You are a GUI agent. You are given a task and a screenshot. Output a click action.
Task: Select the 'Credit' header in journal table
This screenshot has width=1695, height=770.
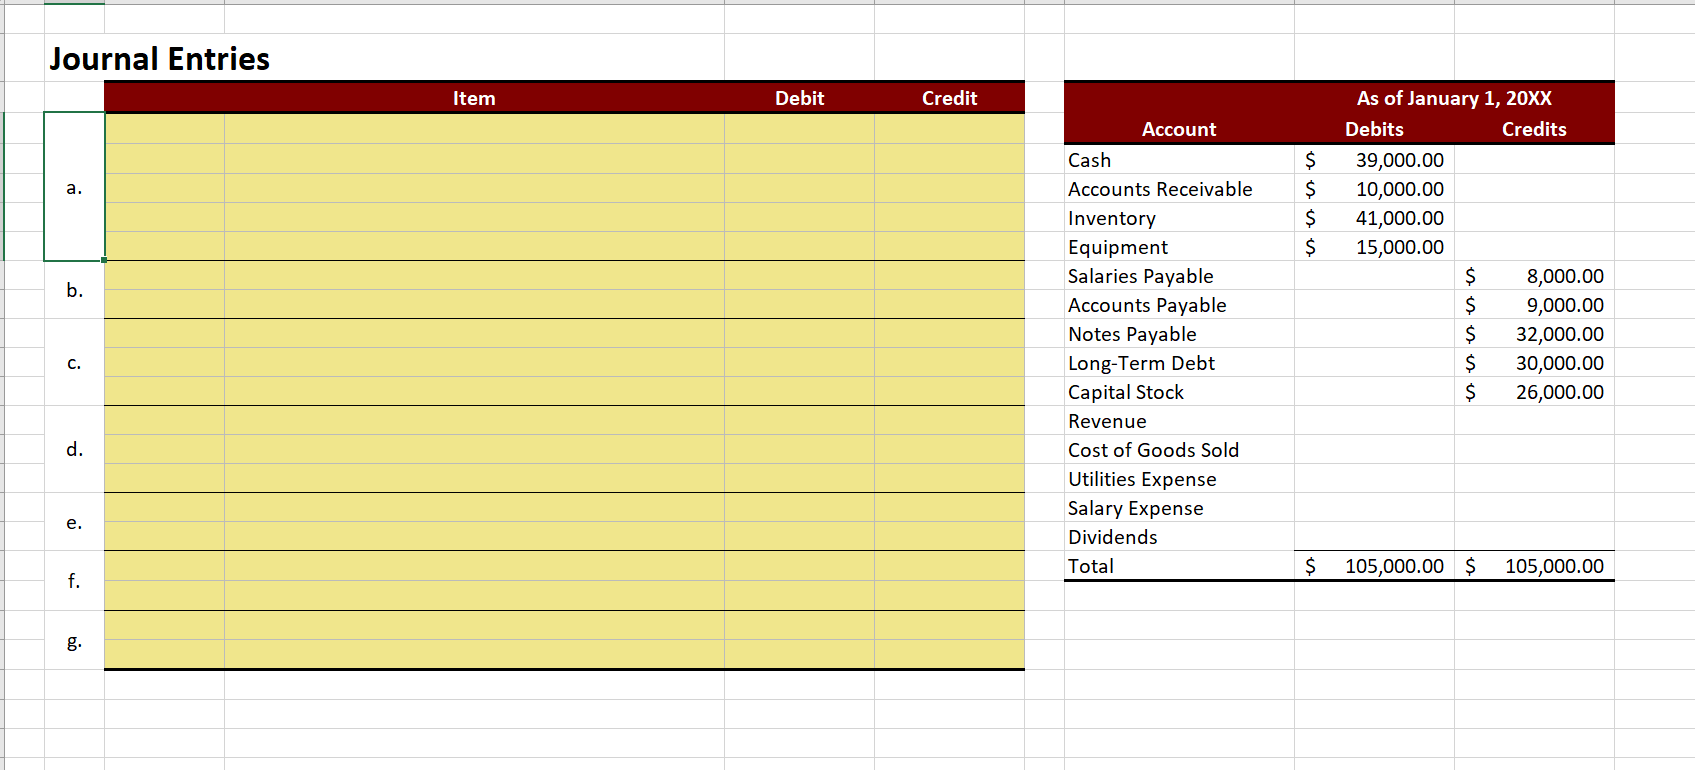click(x=950, y=98)
